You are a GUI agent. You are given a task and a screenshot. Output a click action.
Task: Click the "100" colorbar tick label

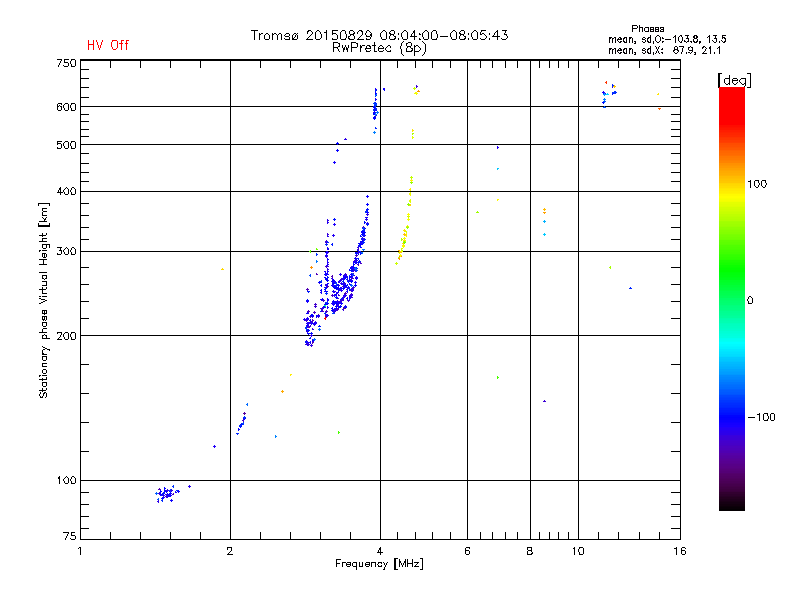pos(757,184)
